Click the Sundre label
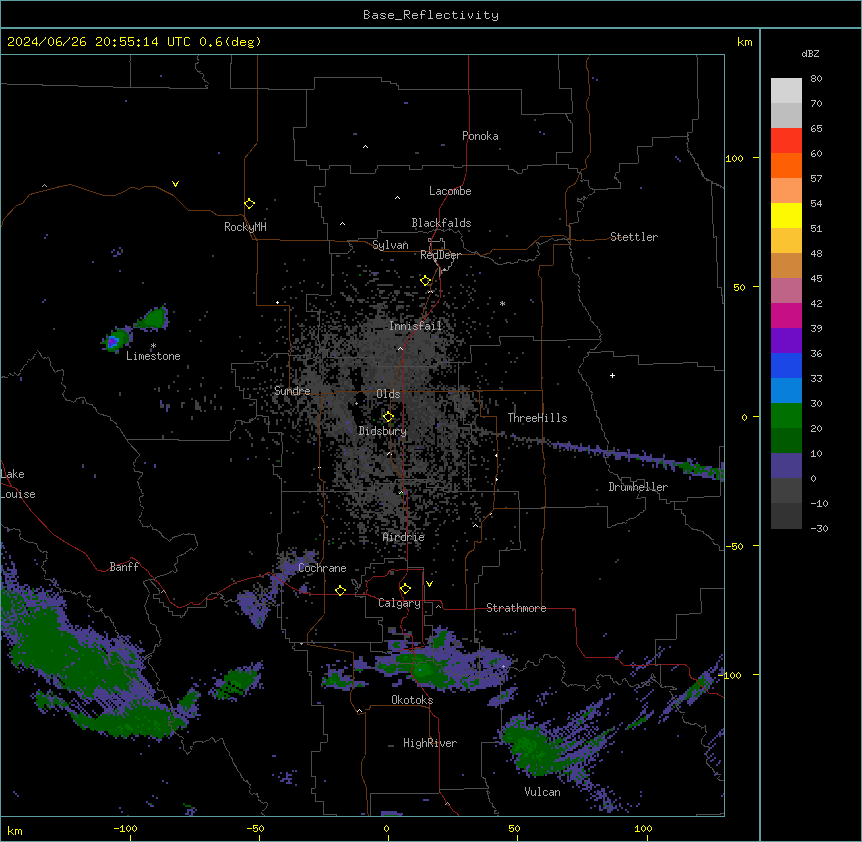The width and height of the screenshot is (862, 842). (292, 391)
